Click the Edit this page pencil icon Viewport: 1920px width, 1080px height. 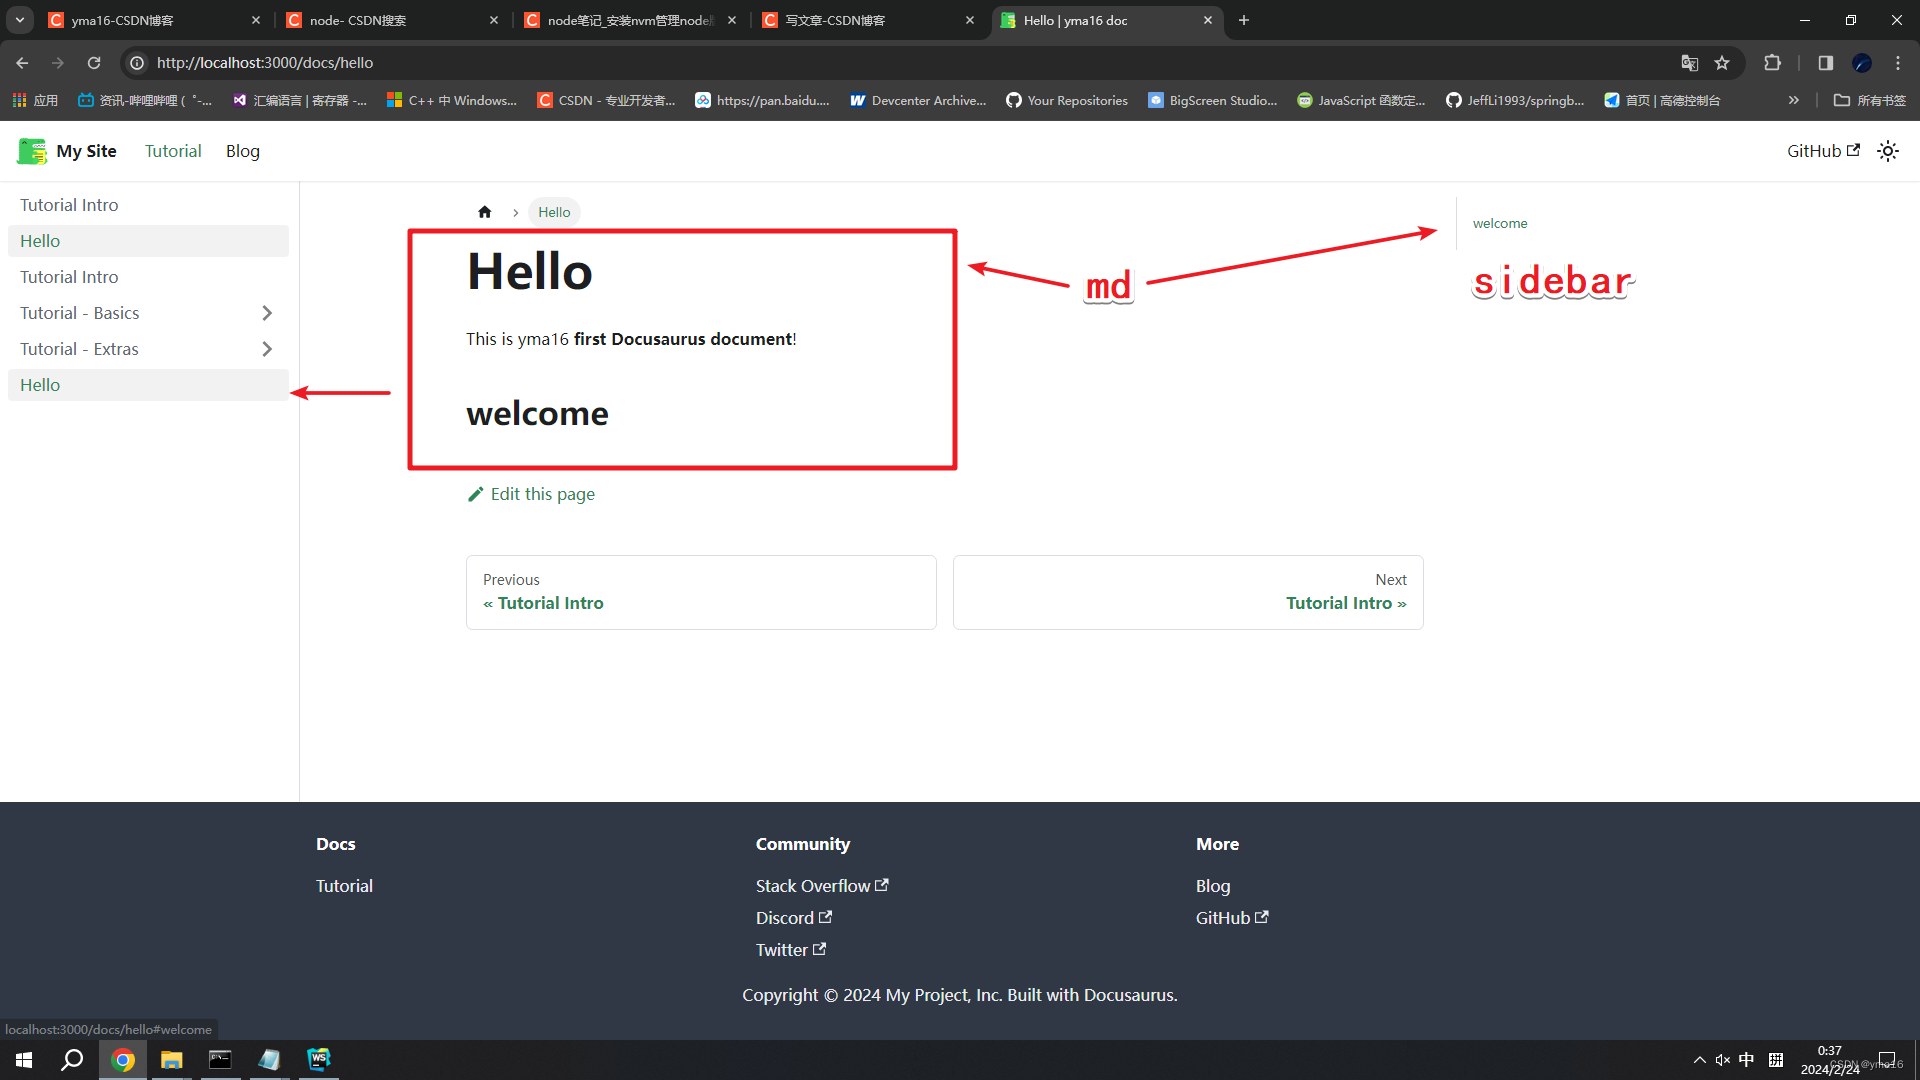[x=475, y=493]
